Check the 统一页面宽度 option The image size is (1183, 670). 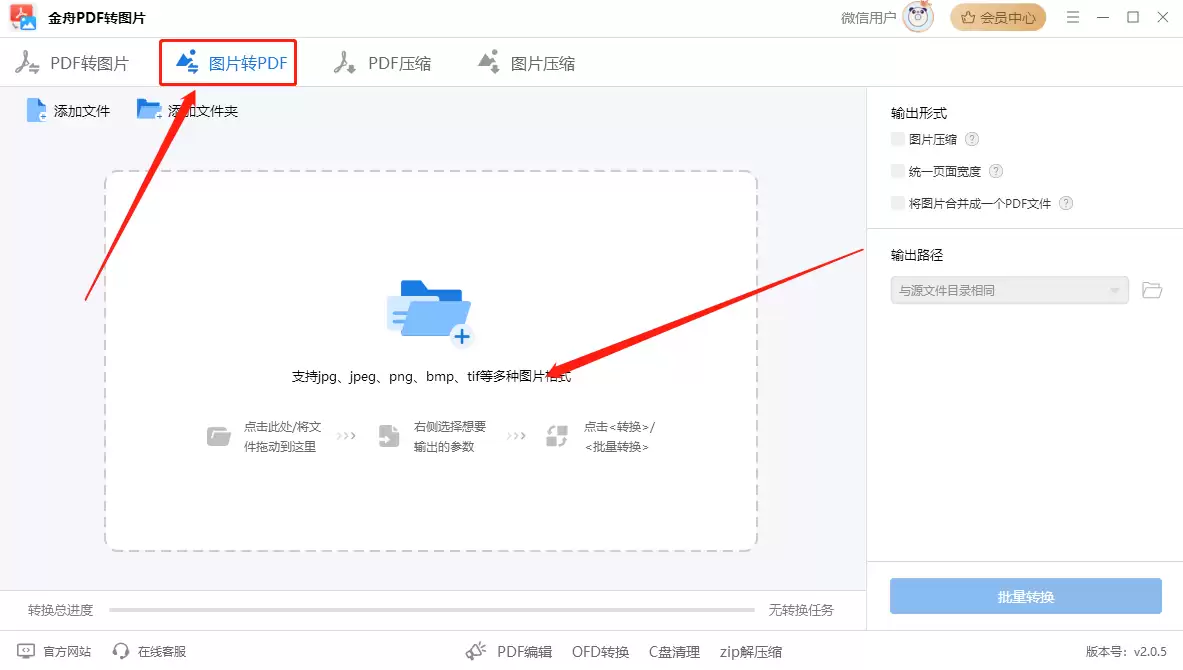coord(896,171)
